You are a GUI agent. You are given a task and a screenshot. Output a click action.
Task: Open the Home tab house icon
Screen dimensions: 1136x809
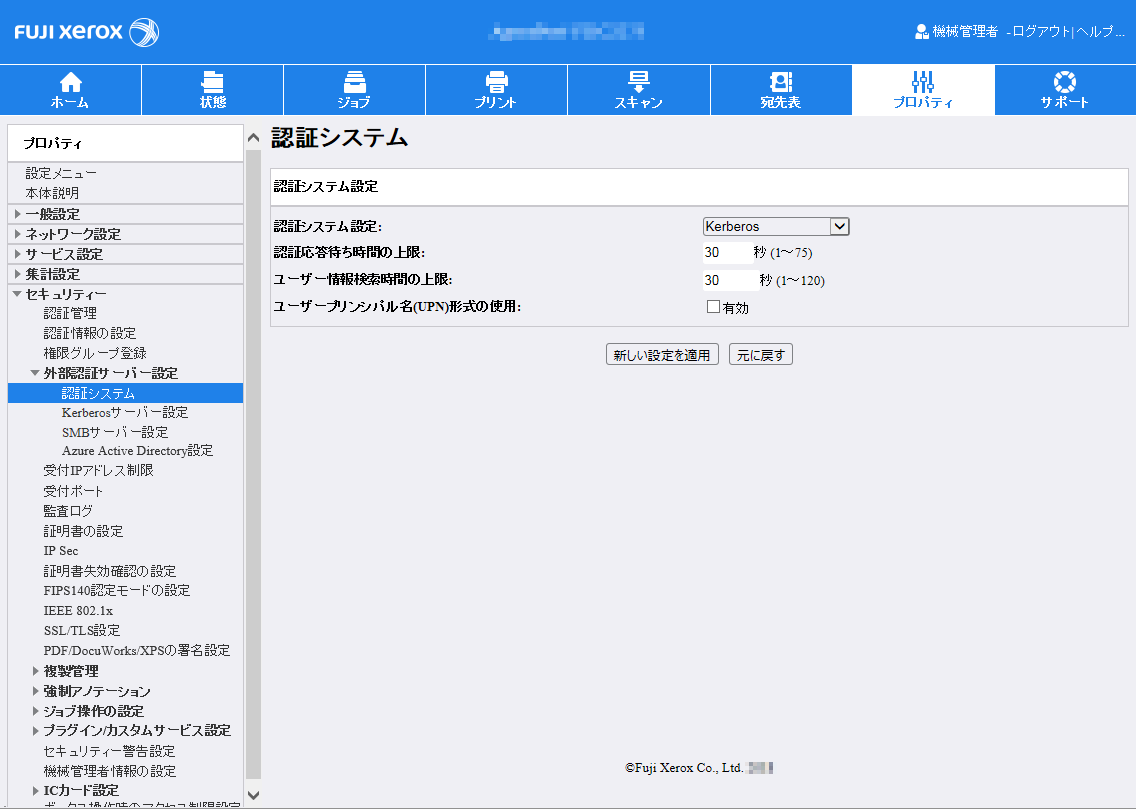[x=70, y=81]
